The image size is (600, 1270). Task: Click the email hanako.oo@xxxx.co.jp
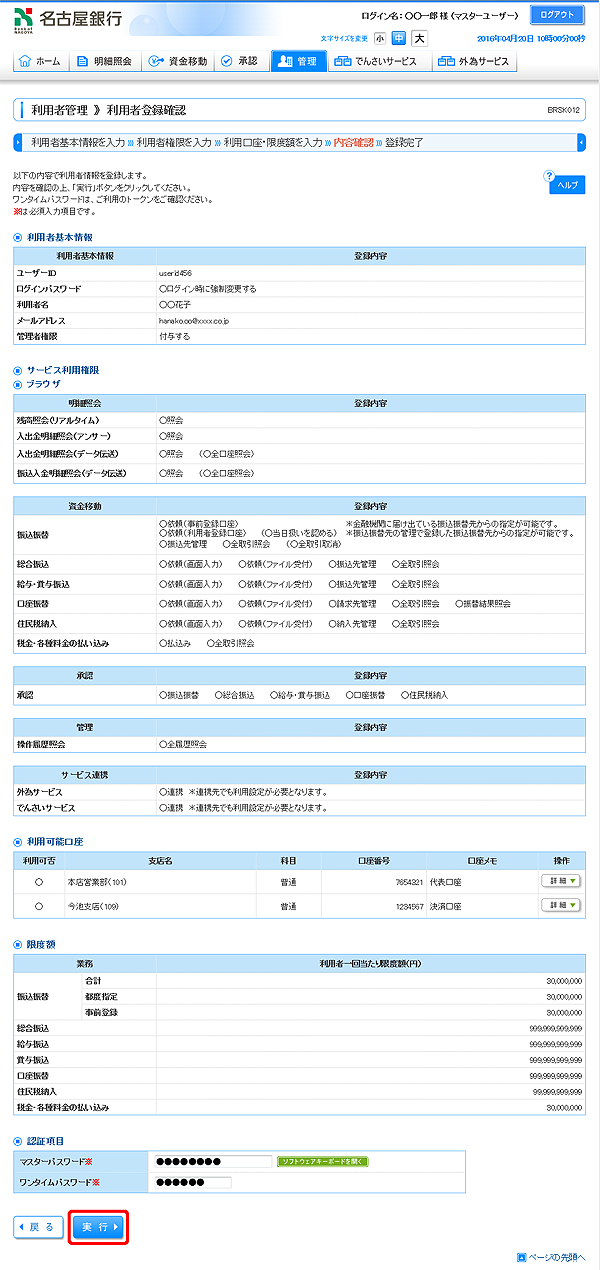[x=194, y=320]
